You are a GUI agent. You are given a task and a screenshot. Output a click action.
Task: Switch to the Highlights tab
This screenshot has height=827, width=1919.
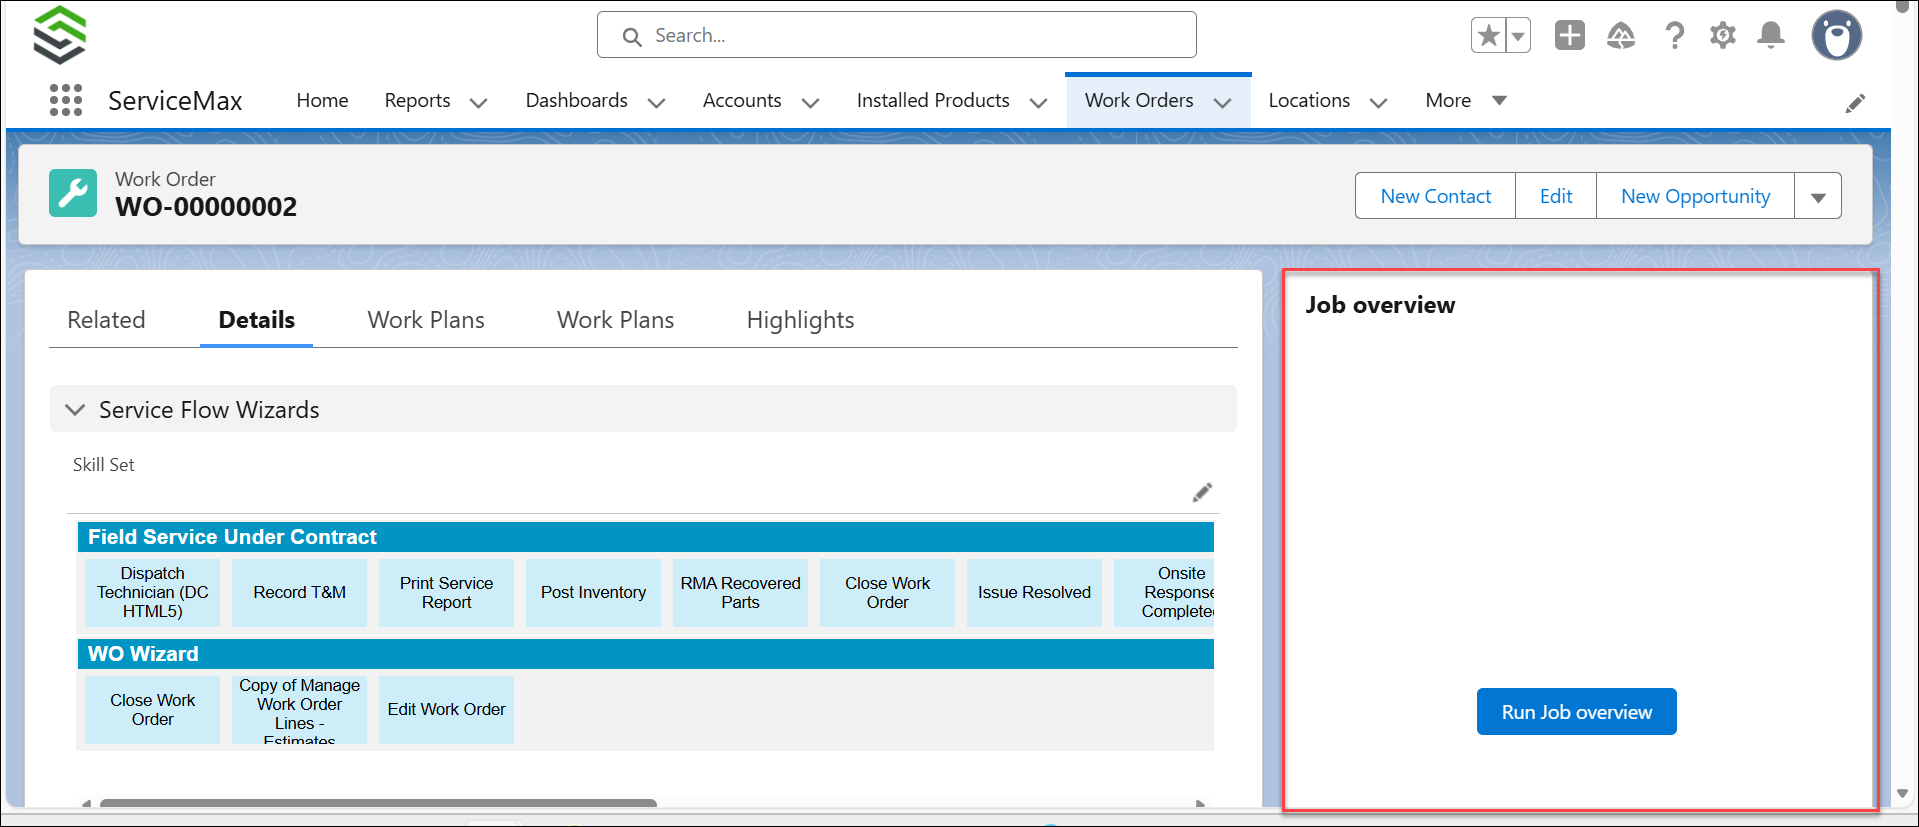coord(800,320)
